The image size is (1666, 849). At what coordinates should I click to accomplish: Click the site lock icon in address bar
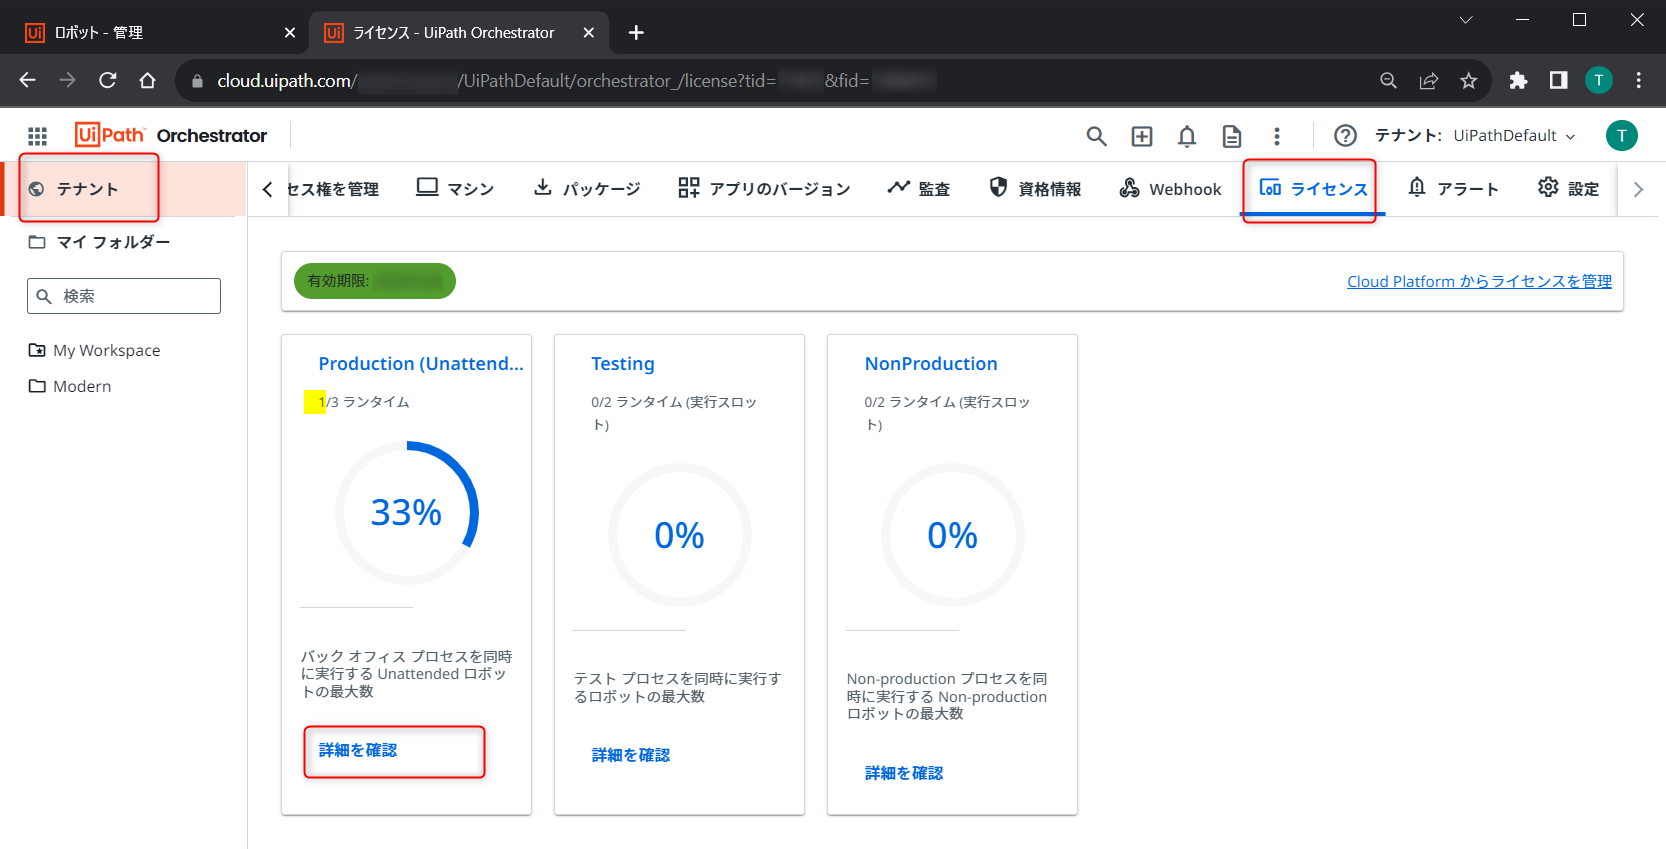[196, 81]
